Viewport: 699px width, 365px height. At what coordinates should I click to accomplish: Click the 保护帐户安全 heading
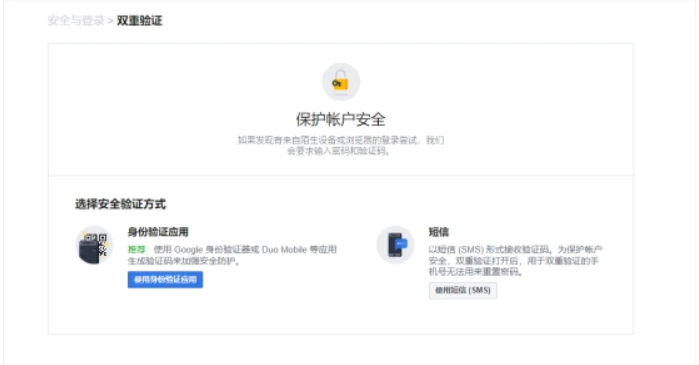click(341, 119)
